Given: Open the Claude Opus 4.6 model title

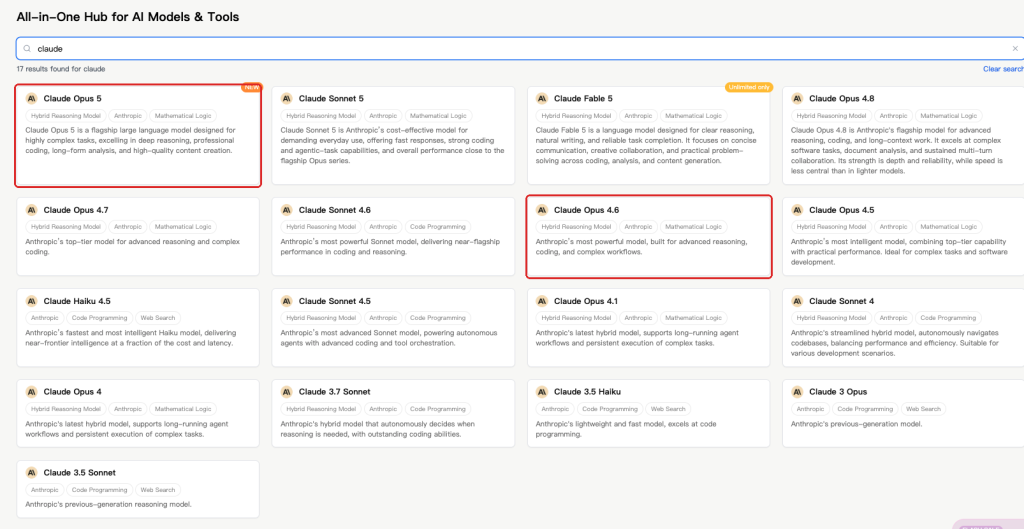Looking at the screenshot, I should 586,210.
